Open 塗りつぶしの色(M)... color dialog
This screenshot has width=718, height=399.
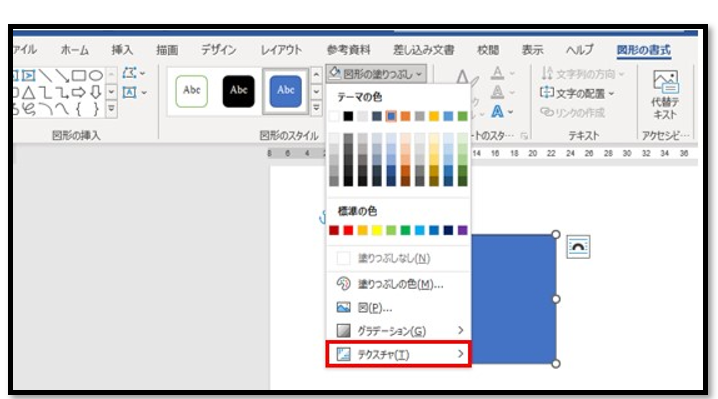pos(398,284)
